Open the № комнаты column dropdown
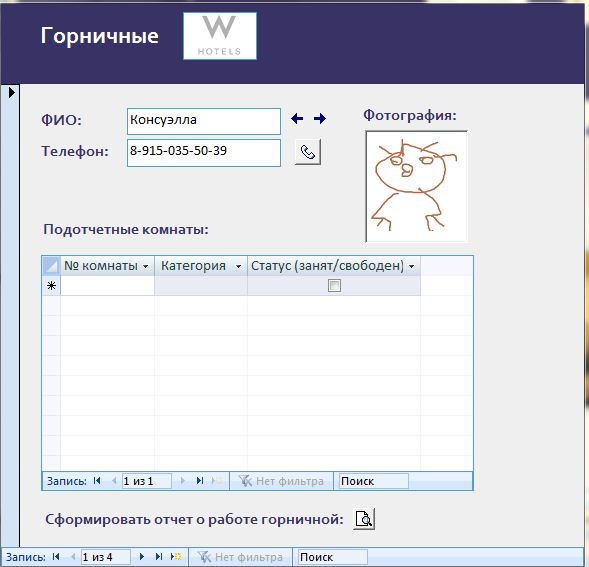 [x=146, y=266]
